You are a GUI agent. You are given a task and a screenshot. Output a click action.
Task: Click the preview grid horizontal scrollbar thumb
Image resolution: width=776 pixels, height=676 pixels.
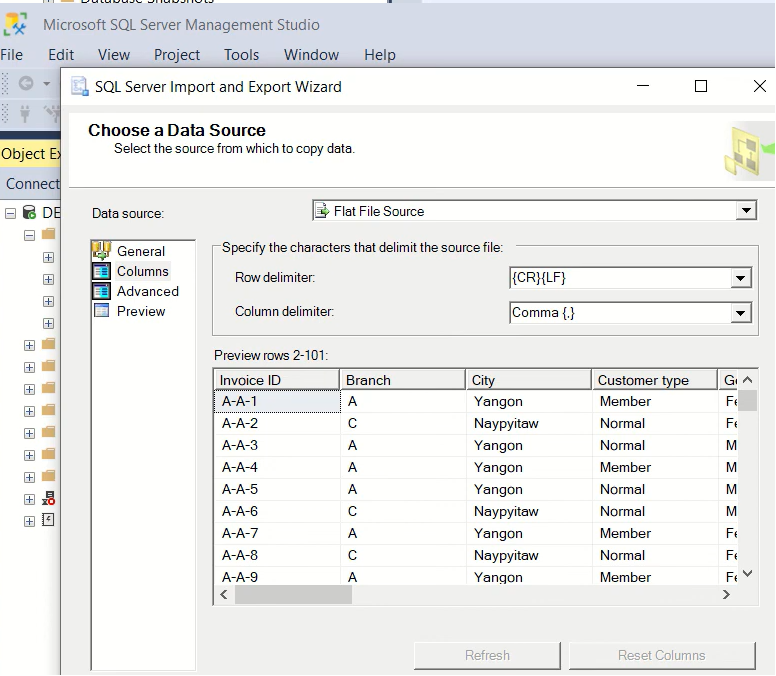[292, 595]
